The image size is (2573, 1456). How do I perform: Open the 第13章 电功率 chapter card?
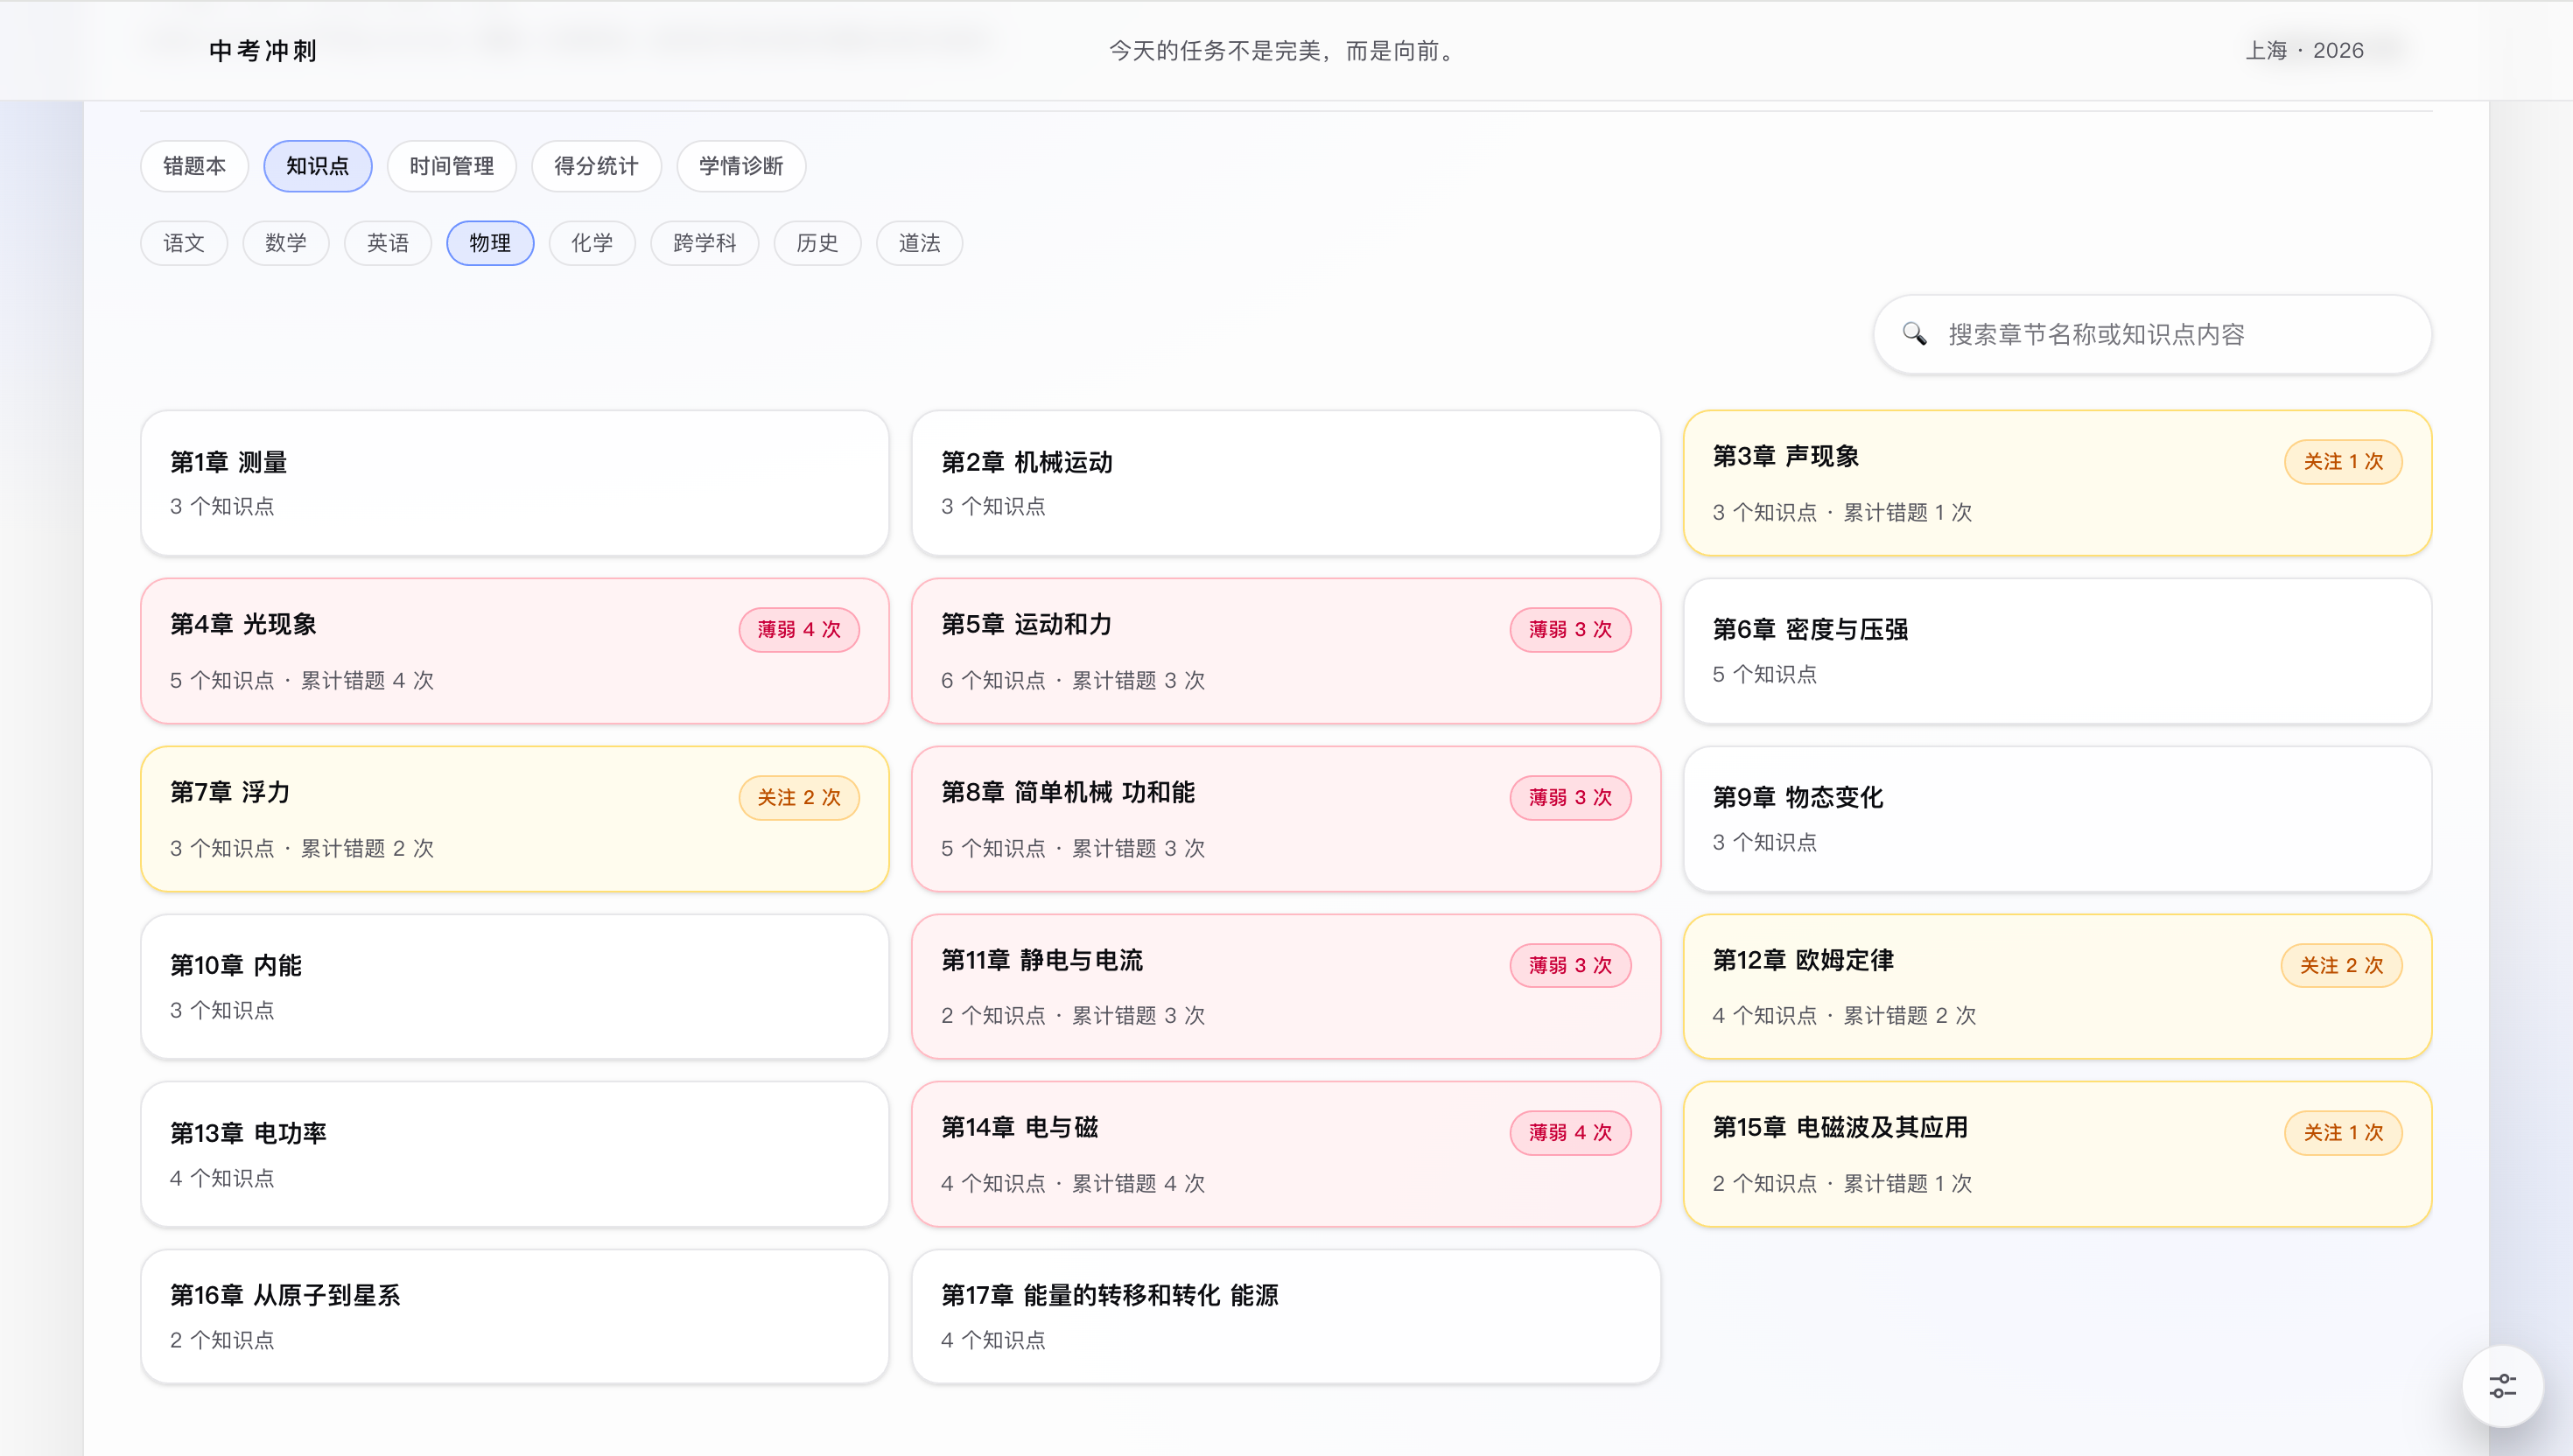(x=514, y=1154)
